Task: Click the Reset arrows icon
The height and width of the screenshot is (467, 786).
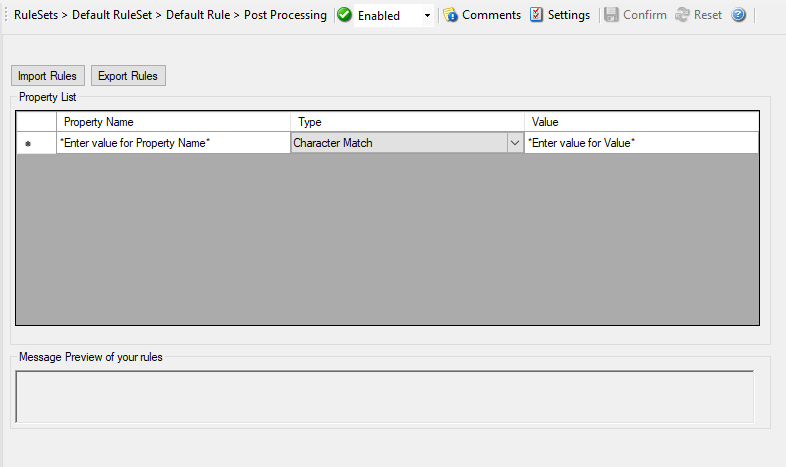Action: tap(682, 15)
